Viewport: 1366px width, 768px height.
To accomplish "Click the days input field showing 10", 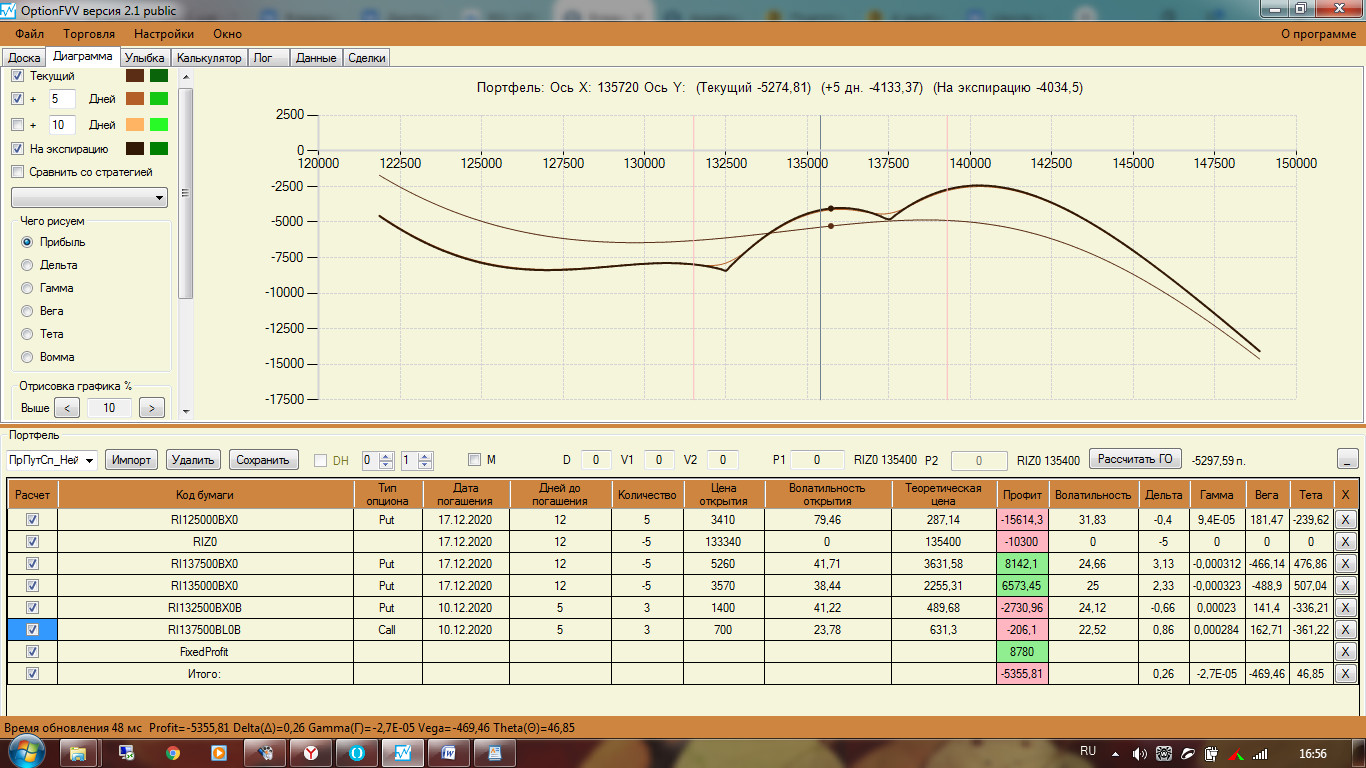I will click(63, 125).
